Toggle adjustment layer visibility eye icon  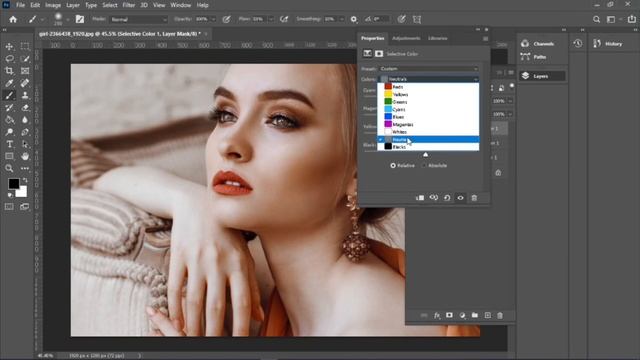click(x=460, y=198)
